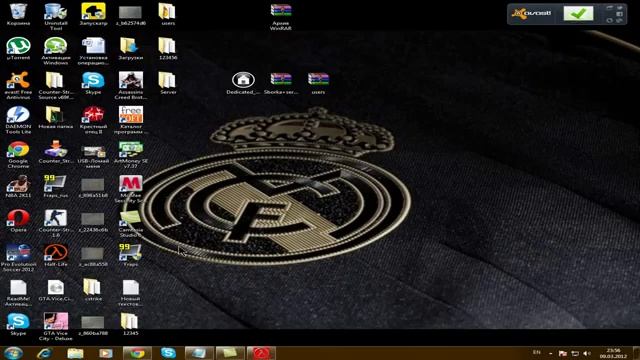Screen dimensions: 640x360
Task: Open the GTA Vice City disc image file
Action: (56, 288)
